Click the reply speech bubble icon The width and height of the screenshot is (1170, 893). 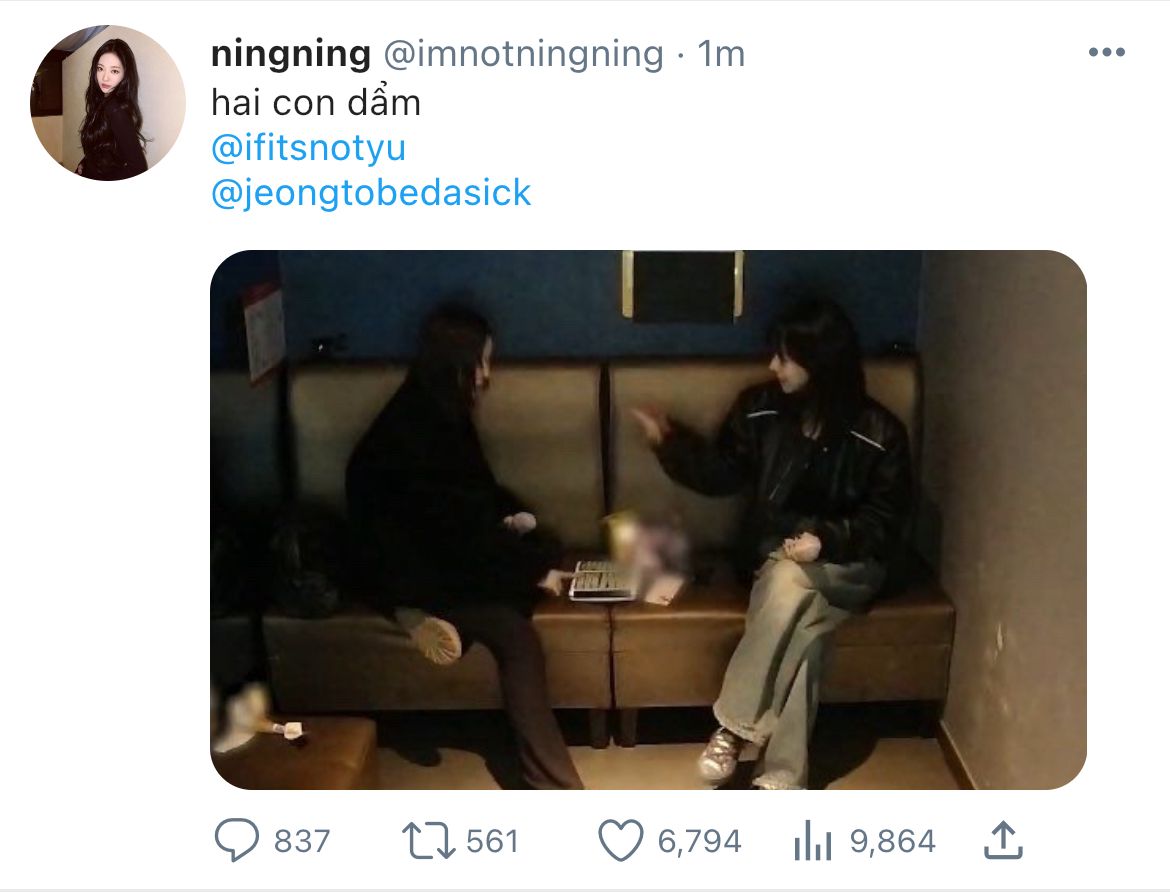pos(236,841)
